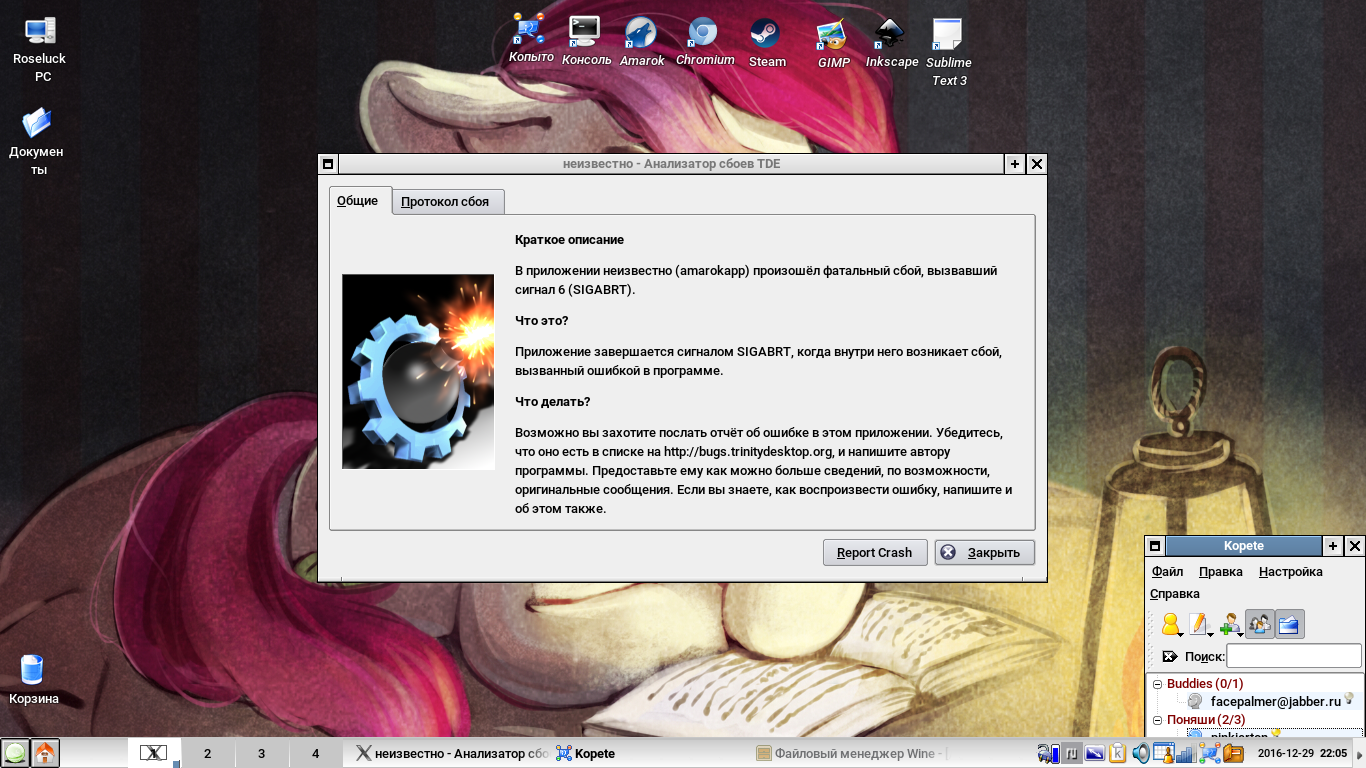Click the orange folder tray icon
Viewport: 1366px width, 768px height.
(1233, 753)
